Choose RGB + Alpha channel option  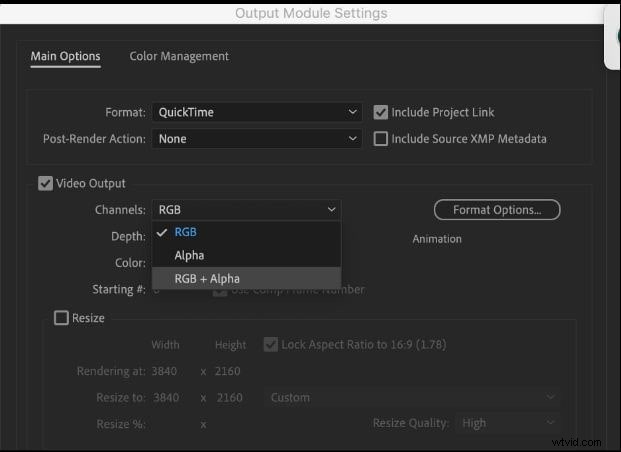246,278
